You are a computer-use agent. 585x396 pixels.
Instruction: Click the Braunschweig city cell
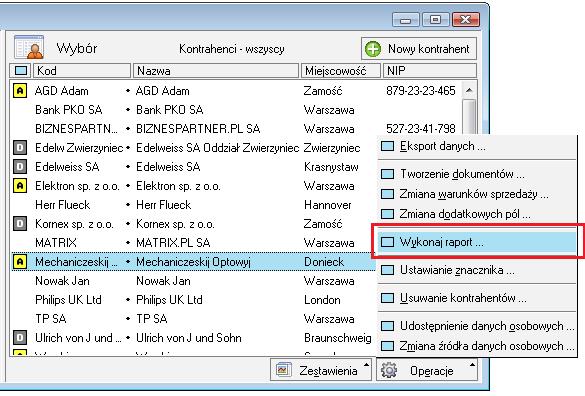point(338,338)
